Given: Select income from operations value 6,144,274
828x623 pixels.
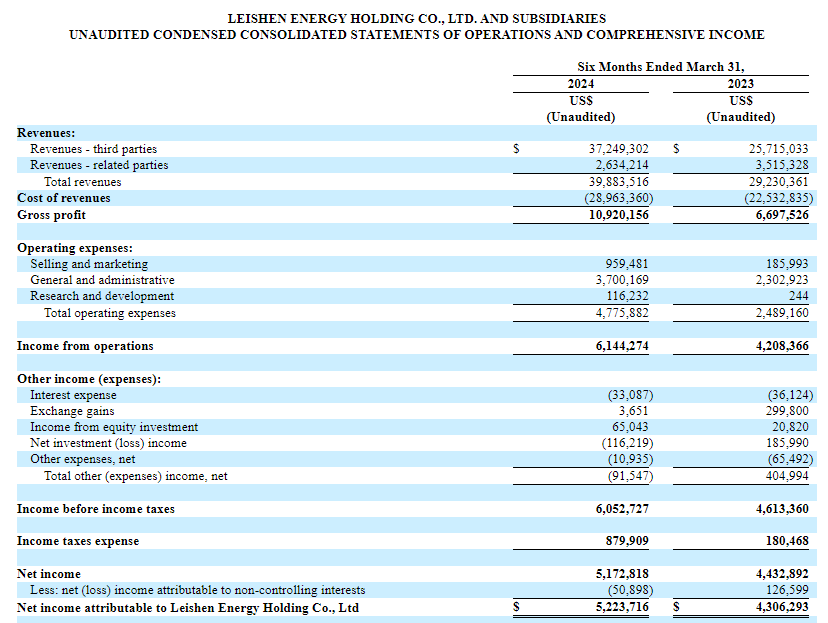Looking at the screenshot, I should (x=622, y=346).
